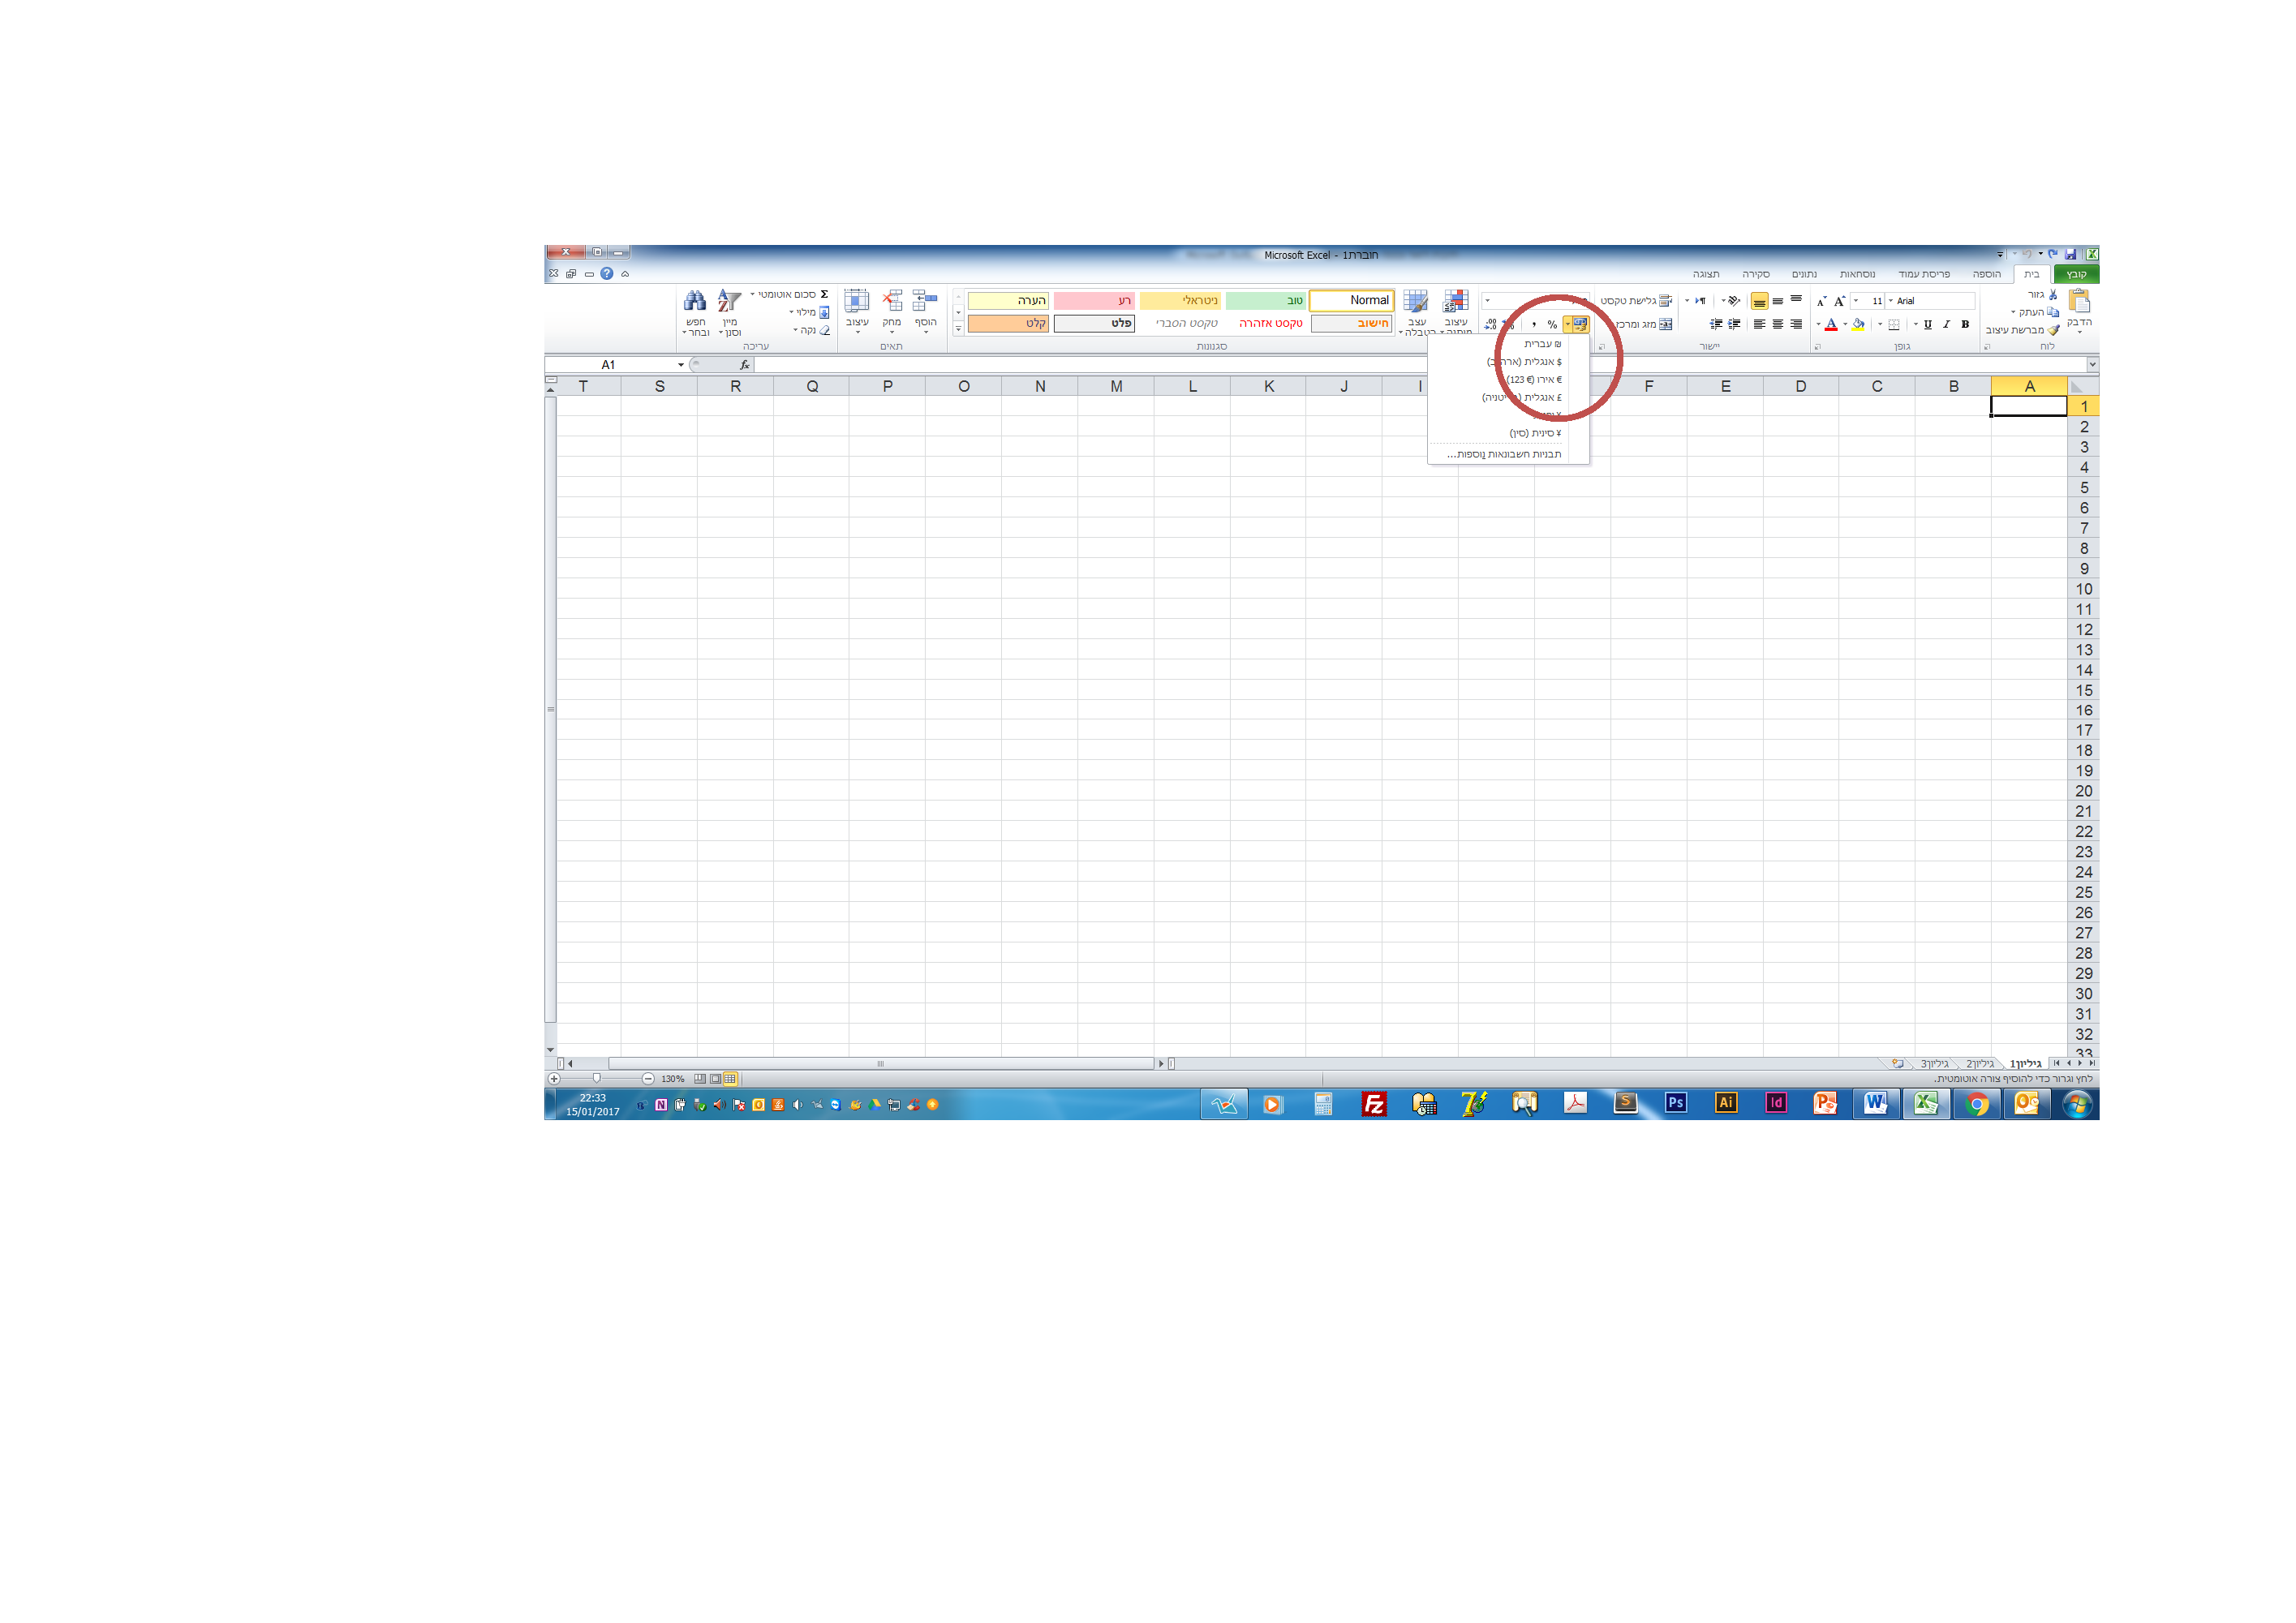Choose the ¥ Chinese currency option
This screenshot has height=1623, width=2296.
click(1535, 433)
